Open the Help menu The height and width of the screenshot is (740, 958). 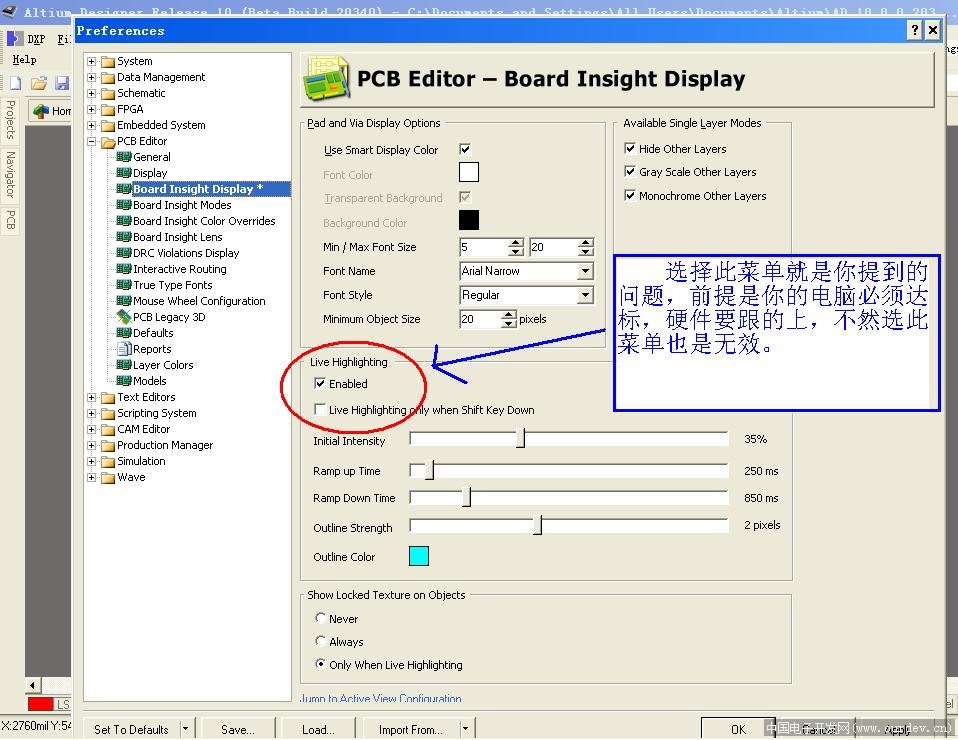tap(24, 60)
